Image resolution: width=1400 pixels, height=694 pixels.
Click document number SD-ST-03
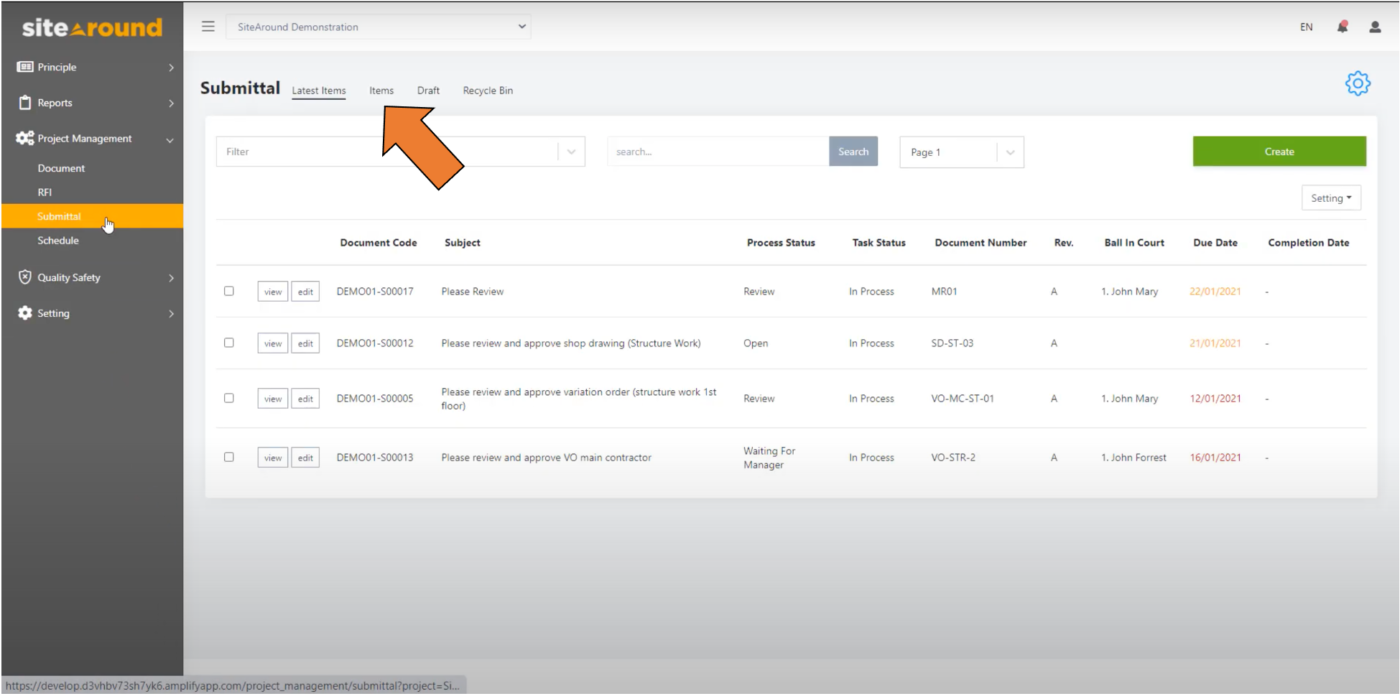[x=952, y=343]
